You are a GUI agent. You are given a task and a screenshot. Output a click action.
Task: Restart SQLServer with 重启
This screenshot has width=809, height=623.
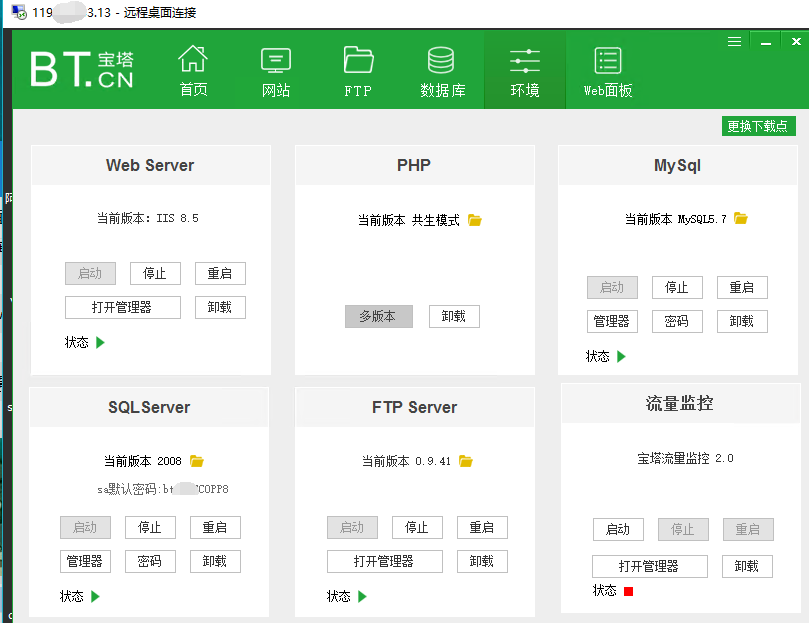(x=215, y=528)
